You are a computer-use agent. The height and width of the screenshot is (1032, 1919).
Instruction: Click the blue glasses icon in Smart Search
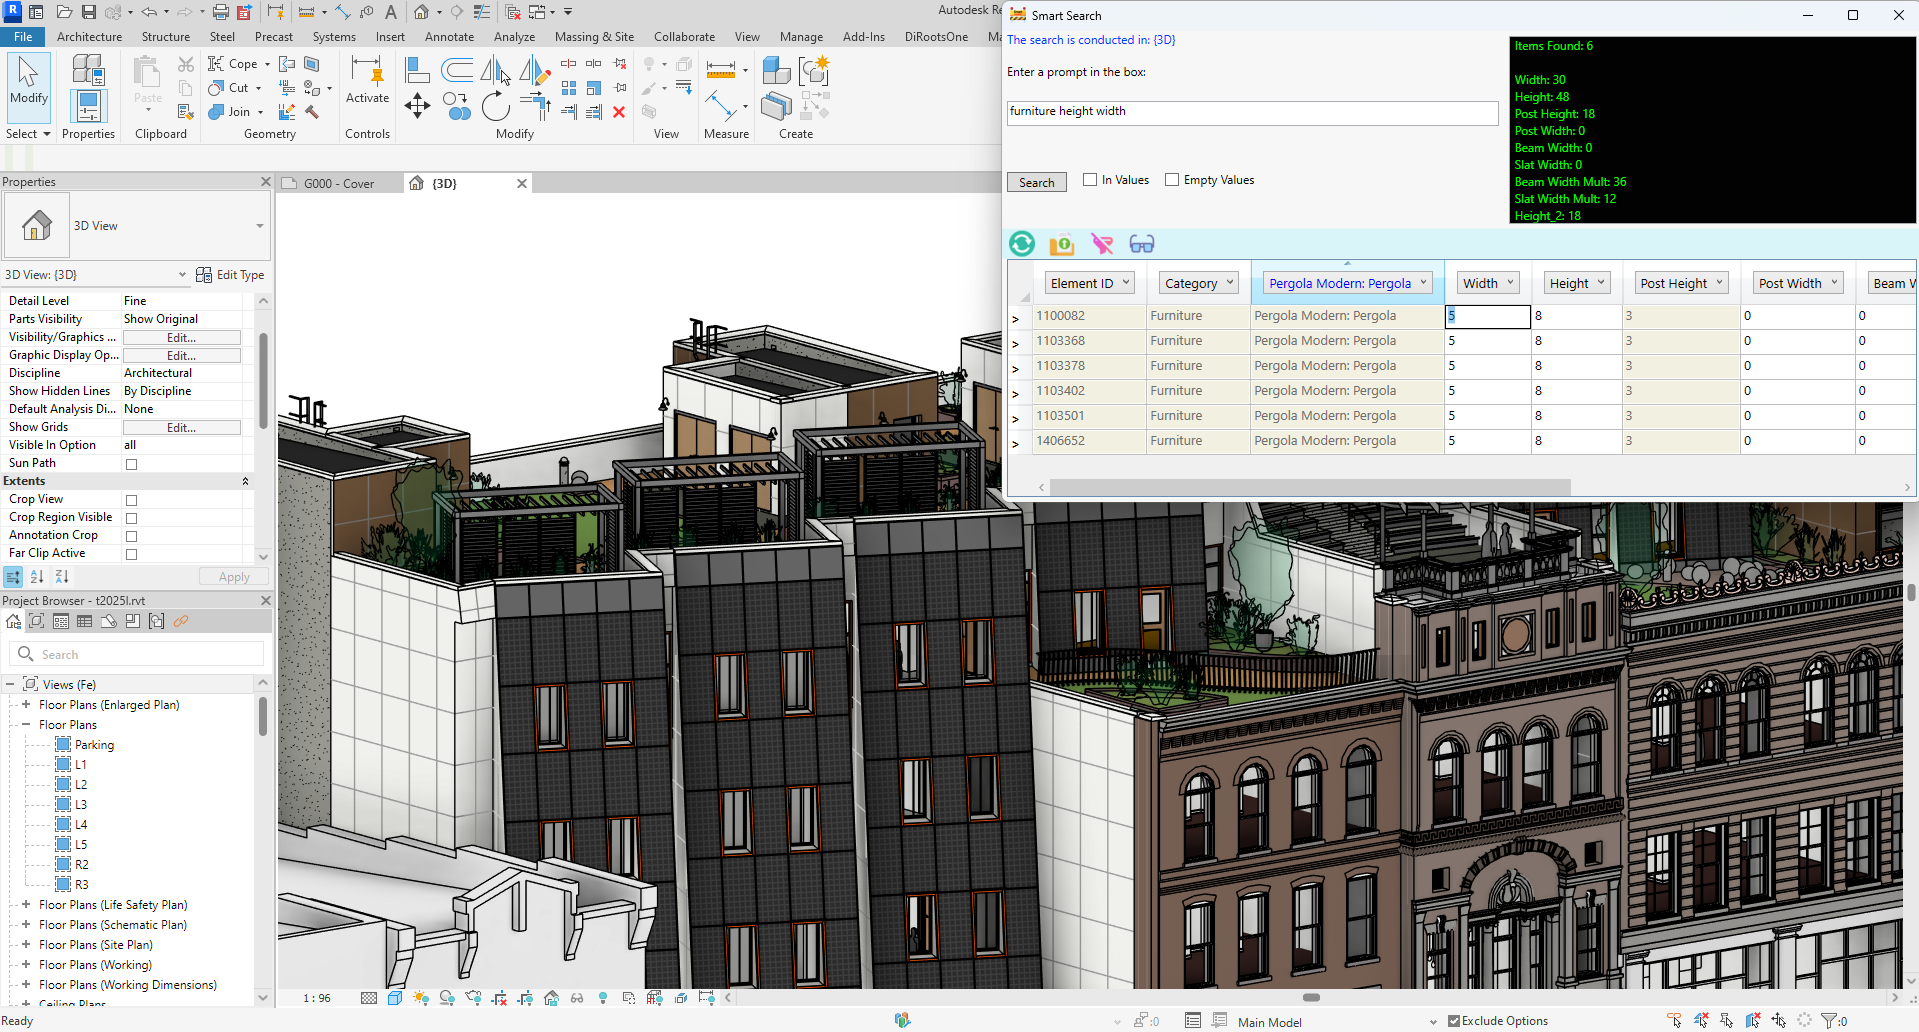pos(1141,244)
